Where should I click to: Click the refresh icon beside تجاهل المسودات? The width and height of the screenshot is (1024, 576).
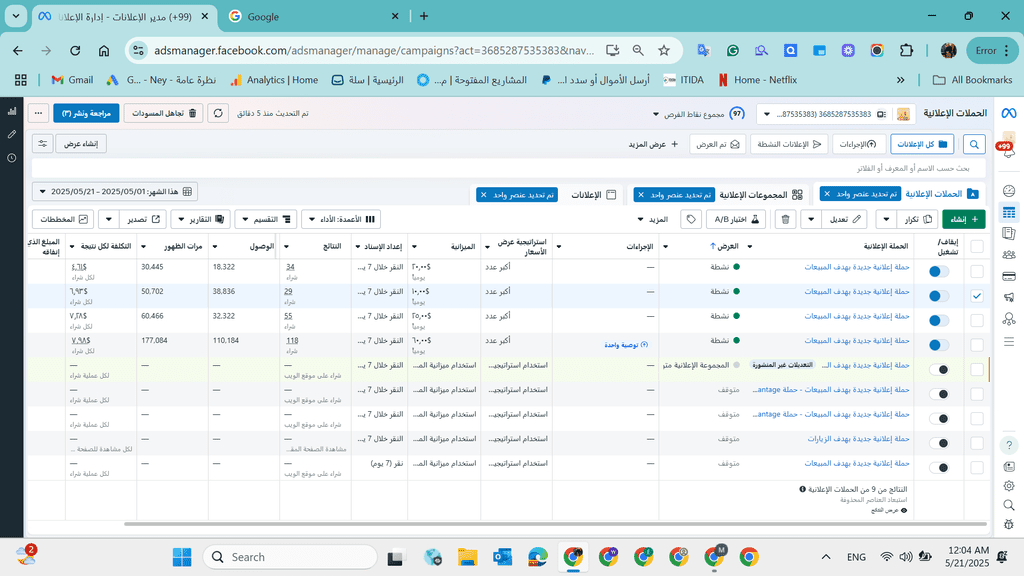[x=219, y=114]
